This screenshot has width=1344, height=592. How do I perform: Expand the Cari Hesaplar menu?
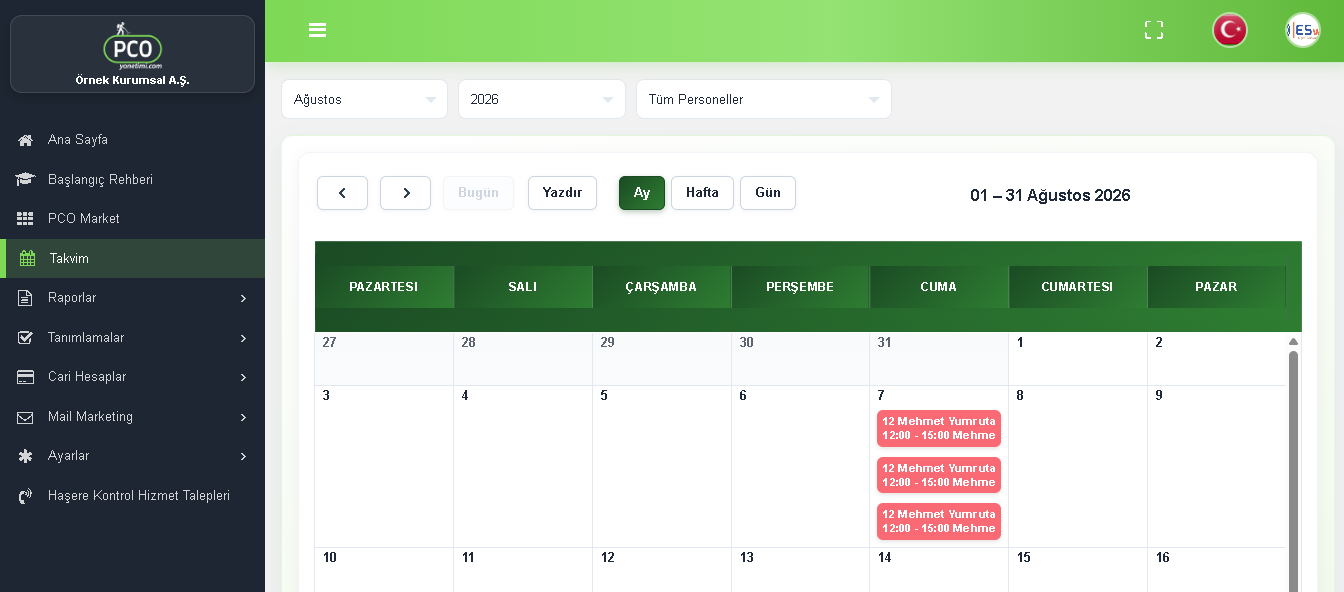[x=132, y=377]
